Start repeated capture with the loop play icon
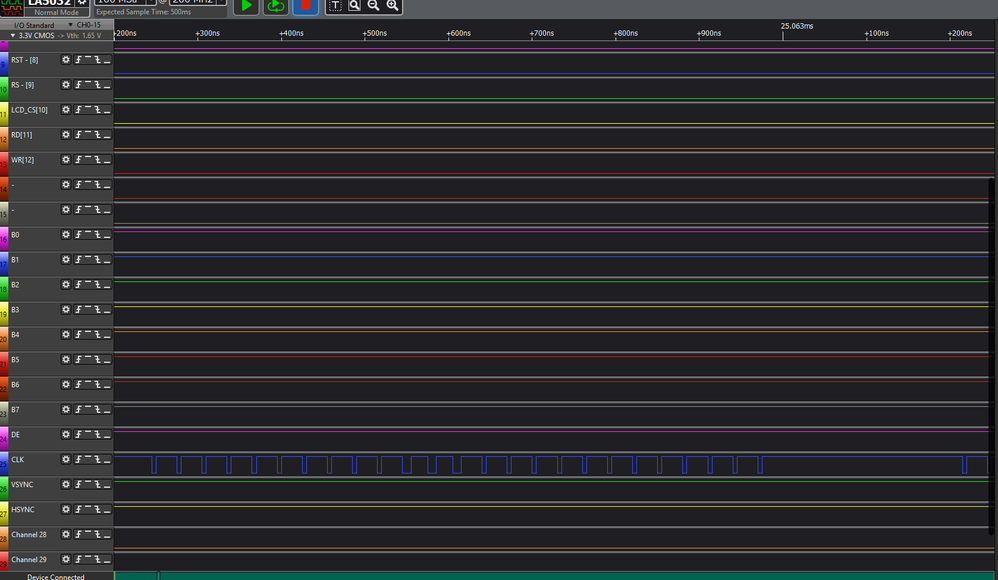This screenshot has width=998, height=580. pyautogui.click(x=276, y=6)
